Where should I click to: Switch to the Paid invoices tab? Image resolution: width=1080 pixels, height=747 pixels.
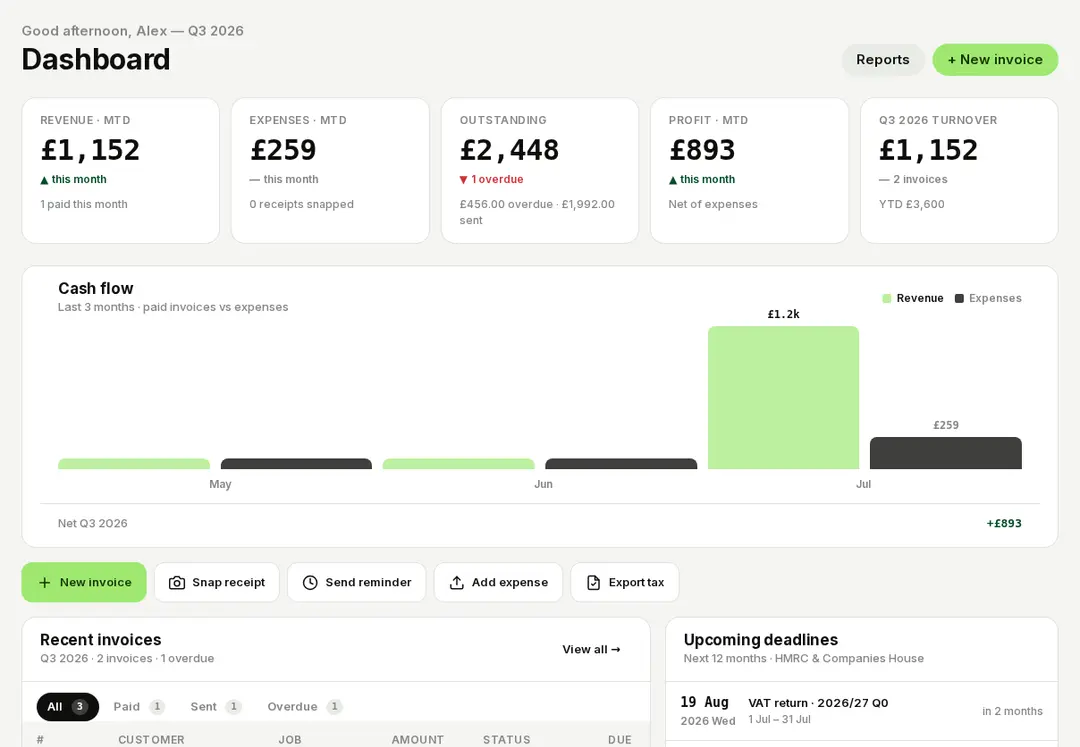coord(138,706)
